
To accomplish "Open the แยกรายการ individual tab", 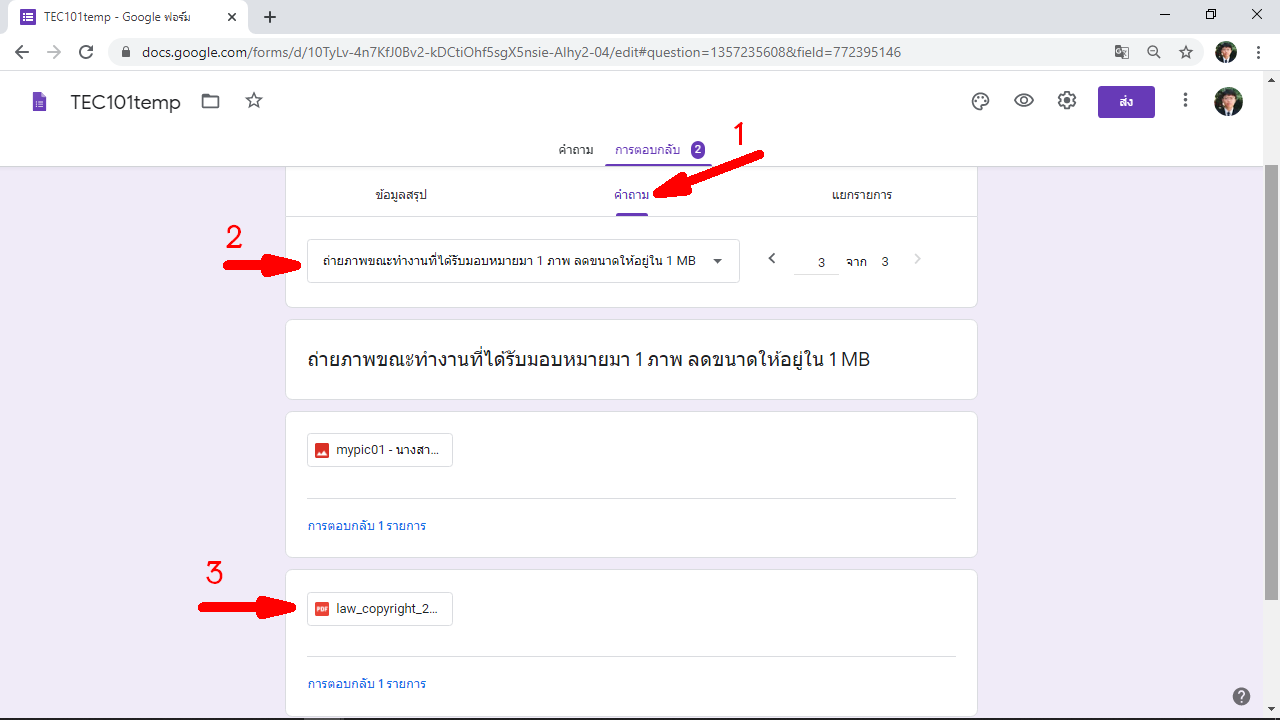I will click(x=861, y=195).
